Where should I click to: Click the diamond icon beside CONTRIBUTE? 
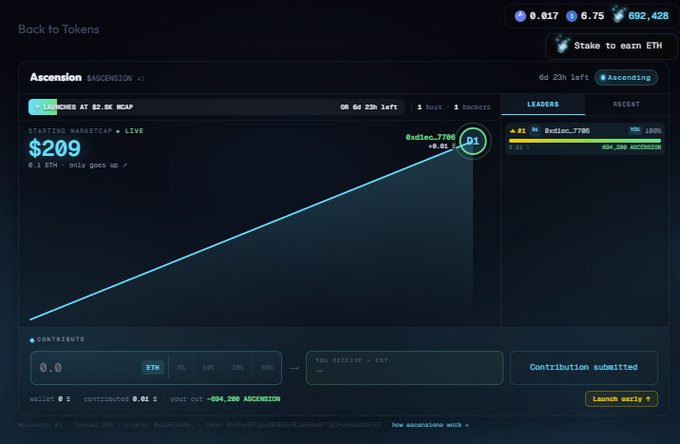click(32, 340)
